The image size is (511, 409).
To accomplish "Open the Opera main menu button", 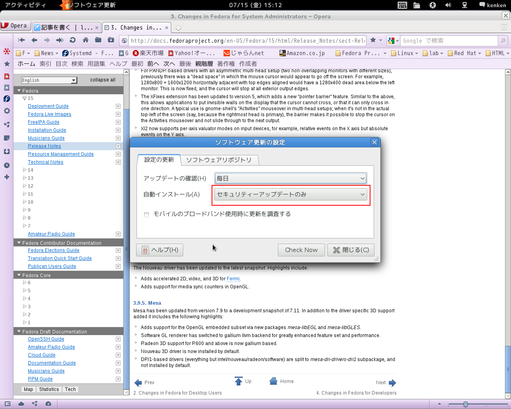I will pos(15,26).
